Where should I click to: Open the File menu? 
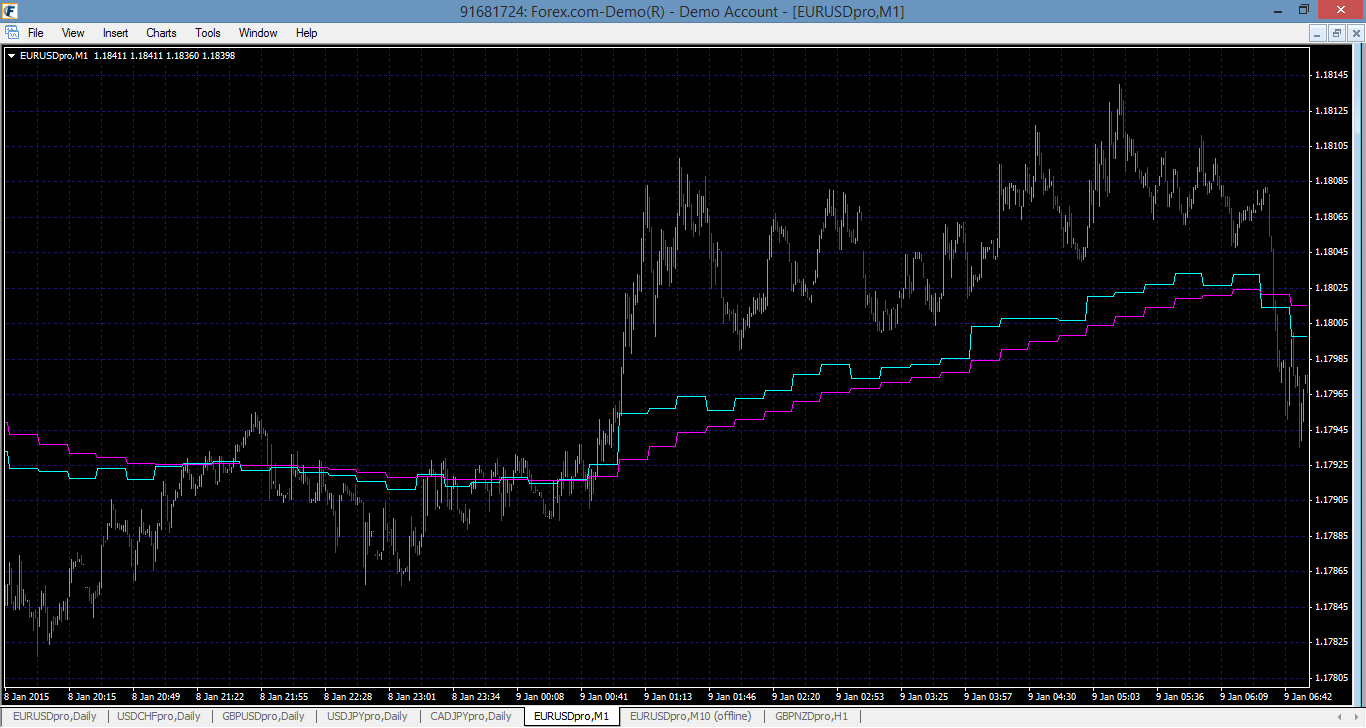coord(36,33)
